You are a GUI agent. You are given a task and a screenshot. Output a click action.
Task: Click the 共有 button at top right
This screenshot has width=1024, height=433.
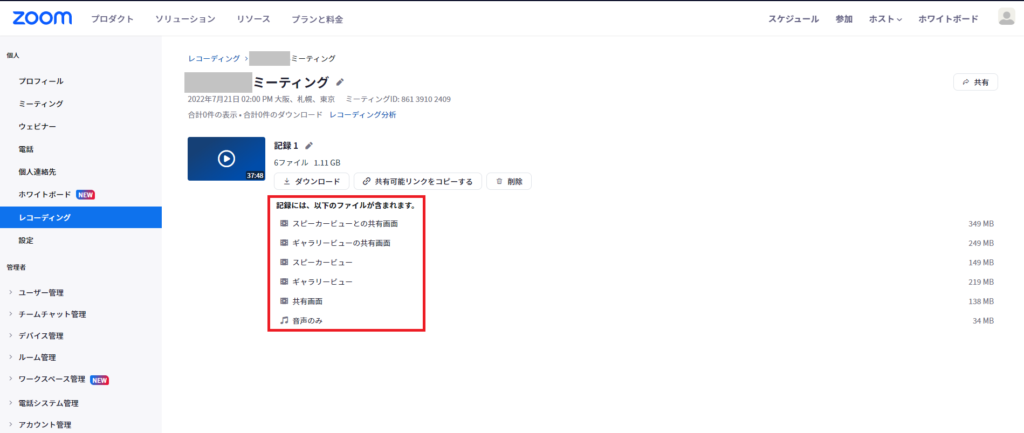pyautogui.click(x=974, y=82)
